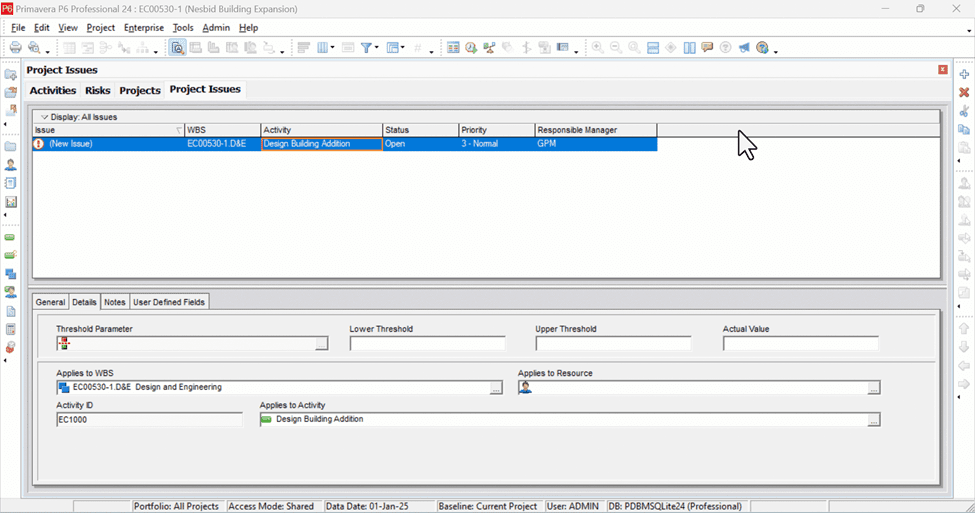
Task: Open the Tools menu
Action: click(183, 27)
